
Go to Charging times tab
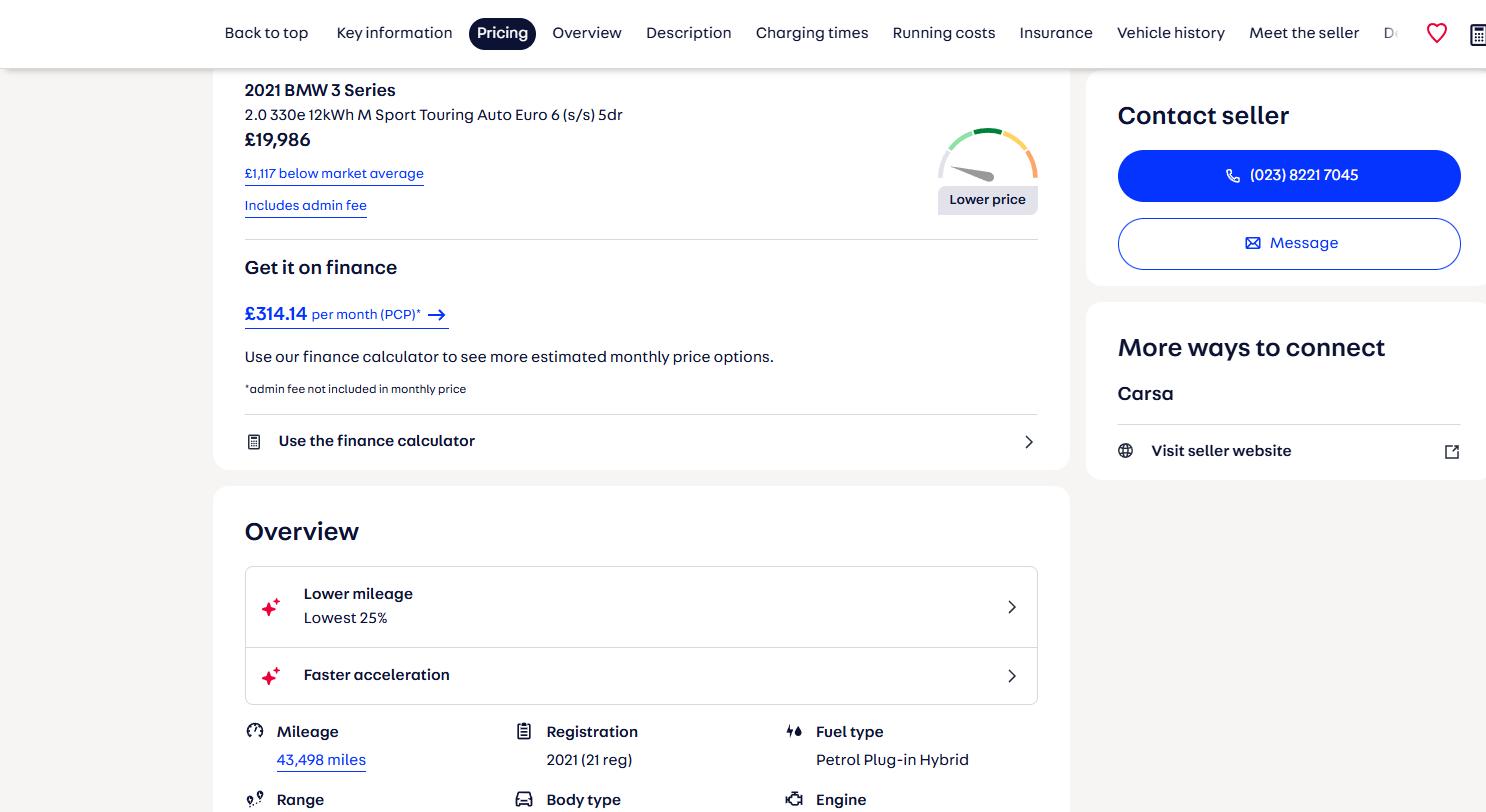(812, 33)
